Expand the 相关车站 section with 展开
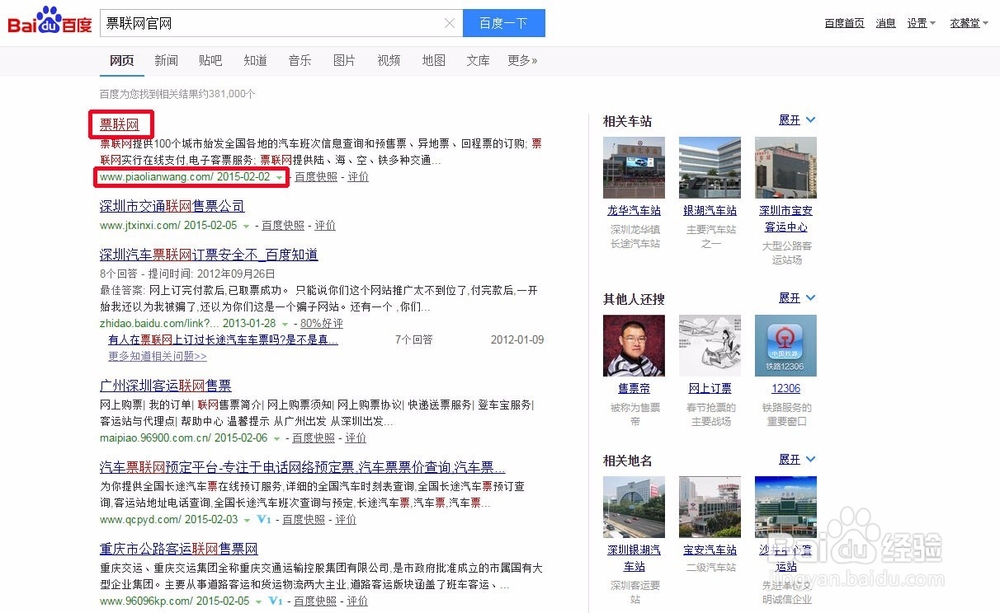This screenshot has height=613, width=1000. [x=797, y=120]
